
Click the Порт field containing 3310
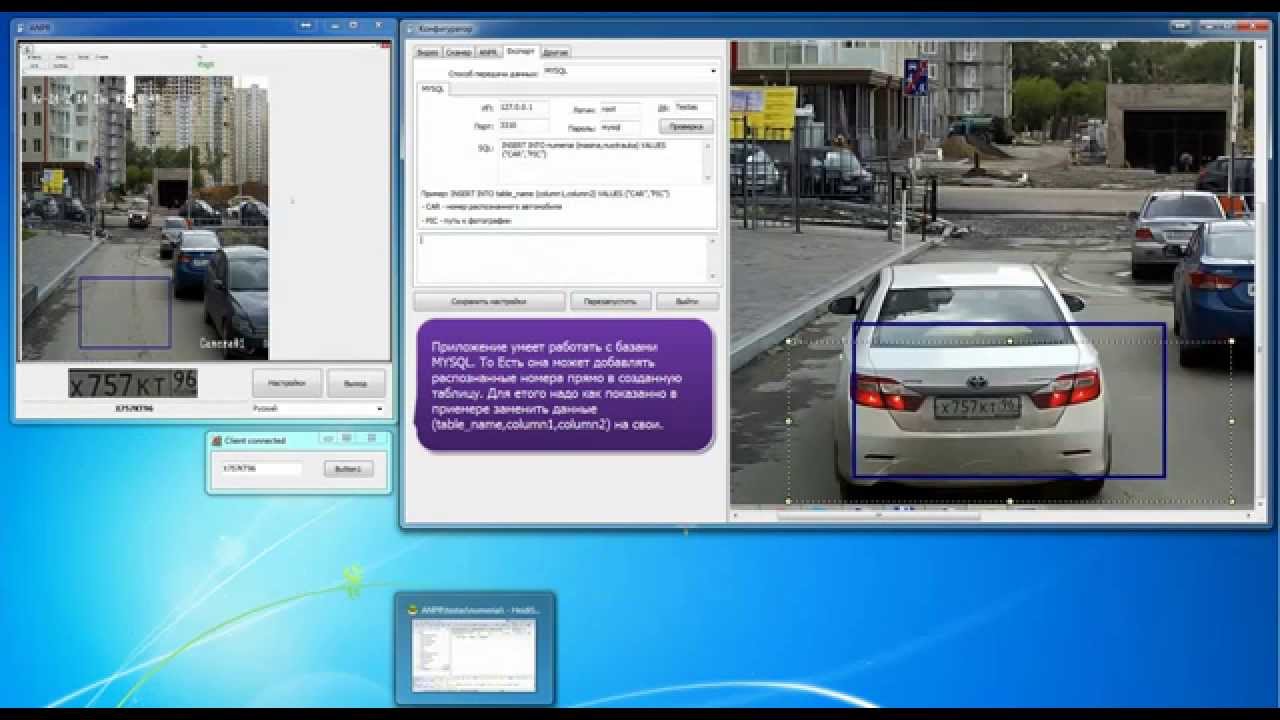522,127
